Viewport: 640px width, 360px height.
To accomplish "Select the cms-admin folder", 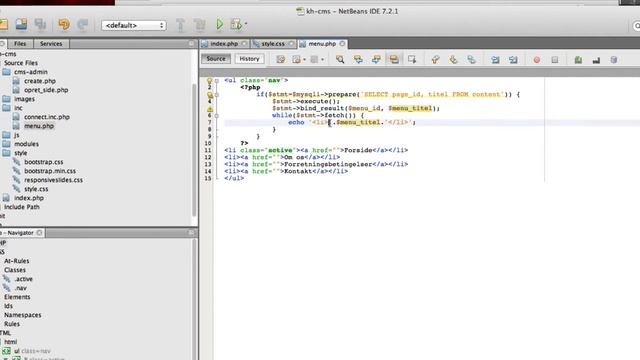I will 31,72.
